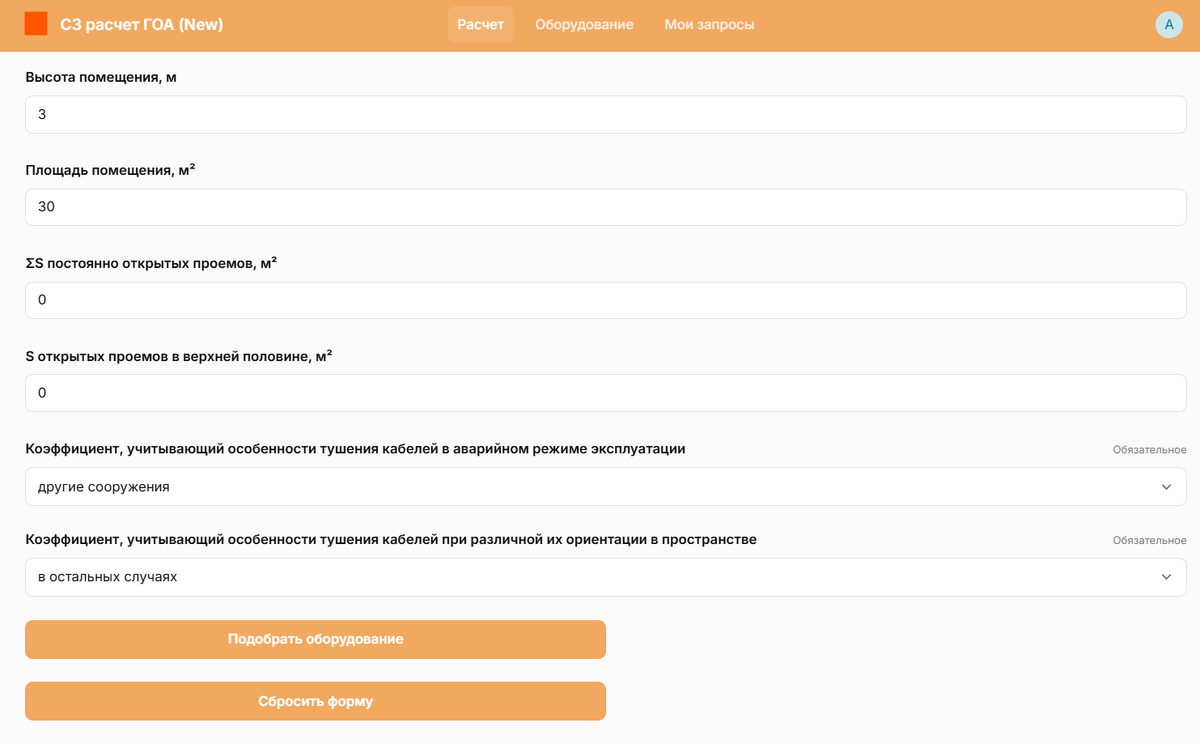
Task: Click the orange square app logo
Action: 36,24
